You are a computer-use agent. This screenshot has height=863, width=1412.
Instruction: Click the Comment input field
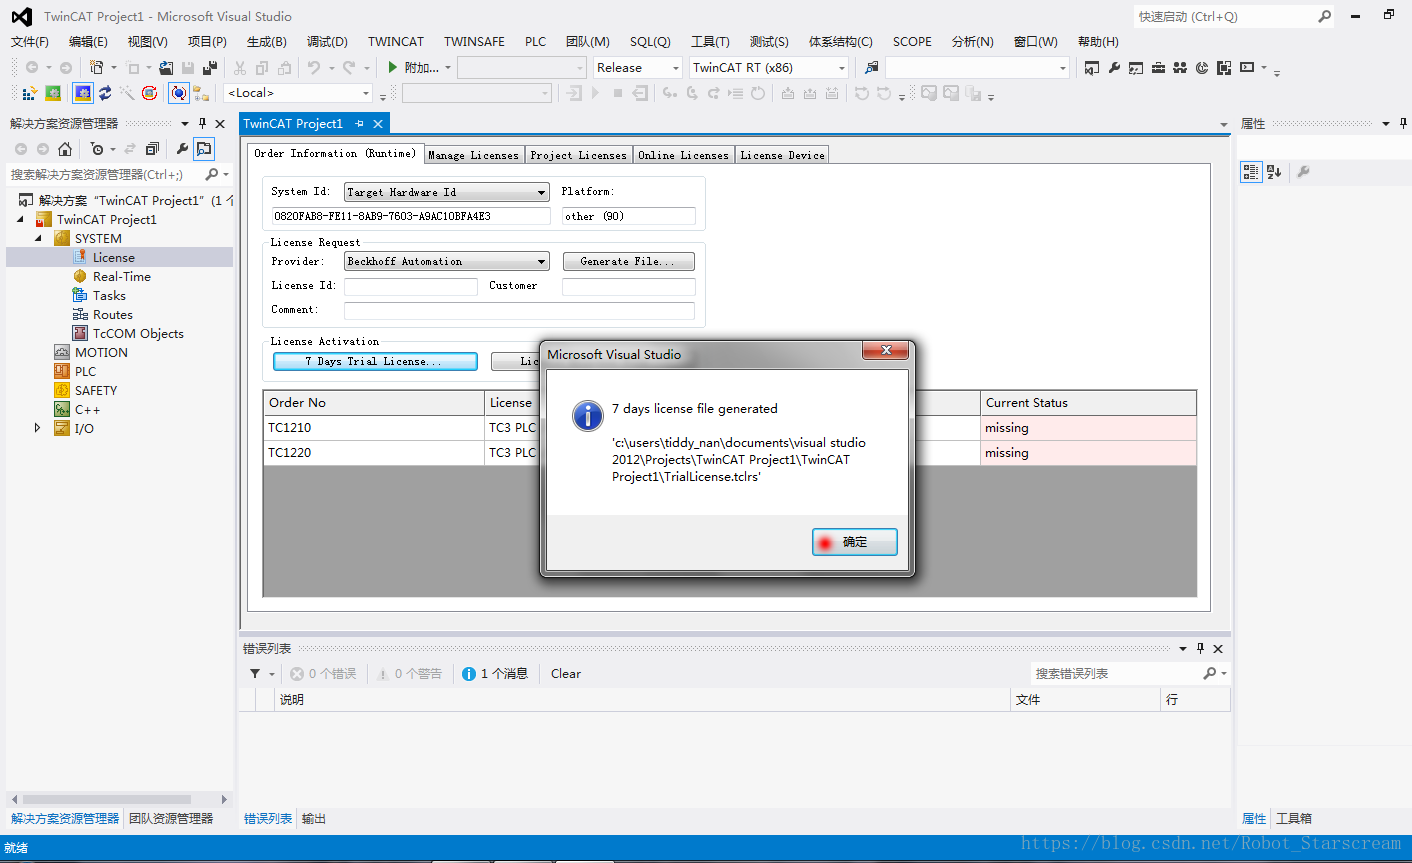point(519,310)
